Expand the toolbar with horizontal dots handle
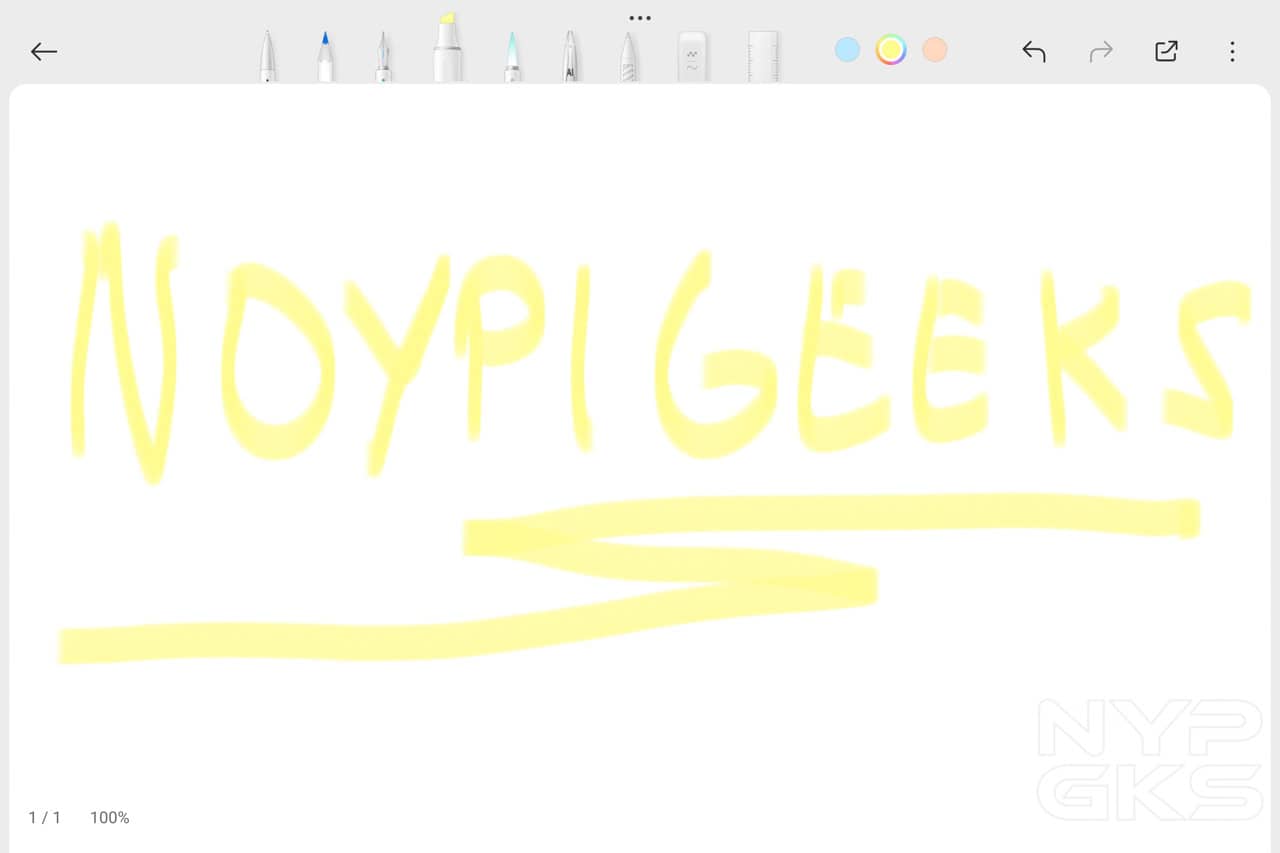The image size is (1280, 853). 640,18
